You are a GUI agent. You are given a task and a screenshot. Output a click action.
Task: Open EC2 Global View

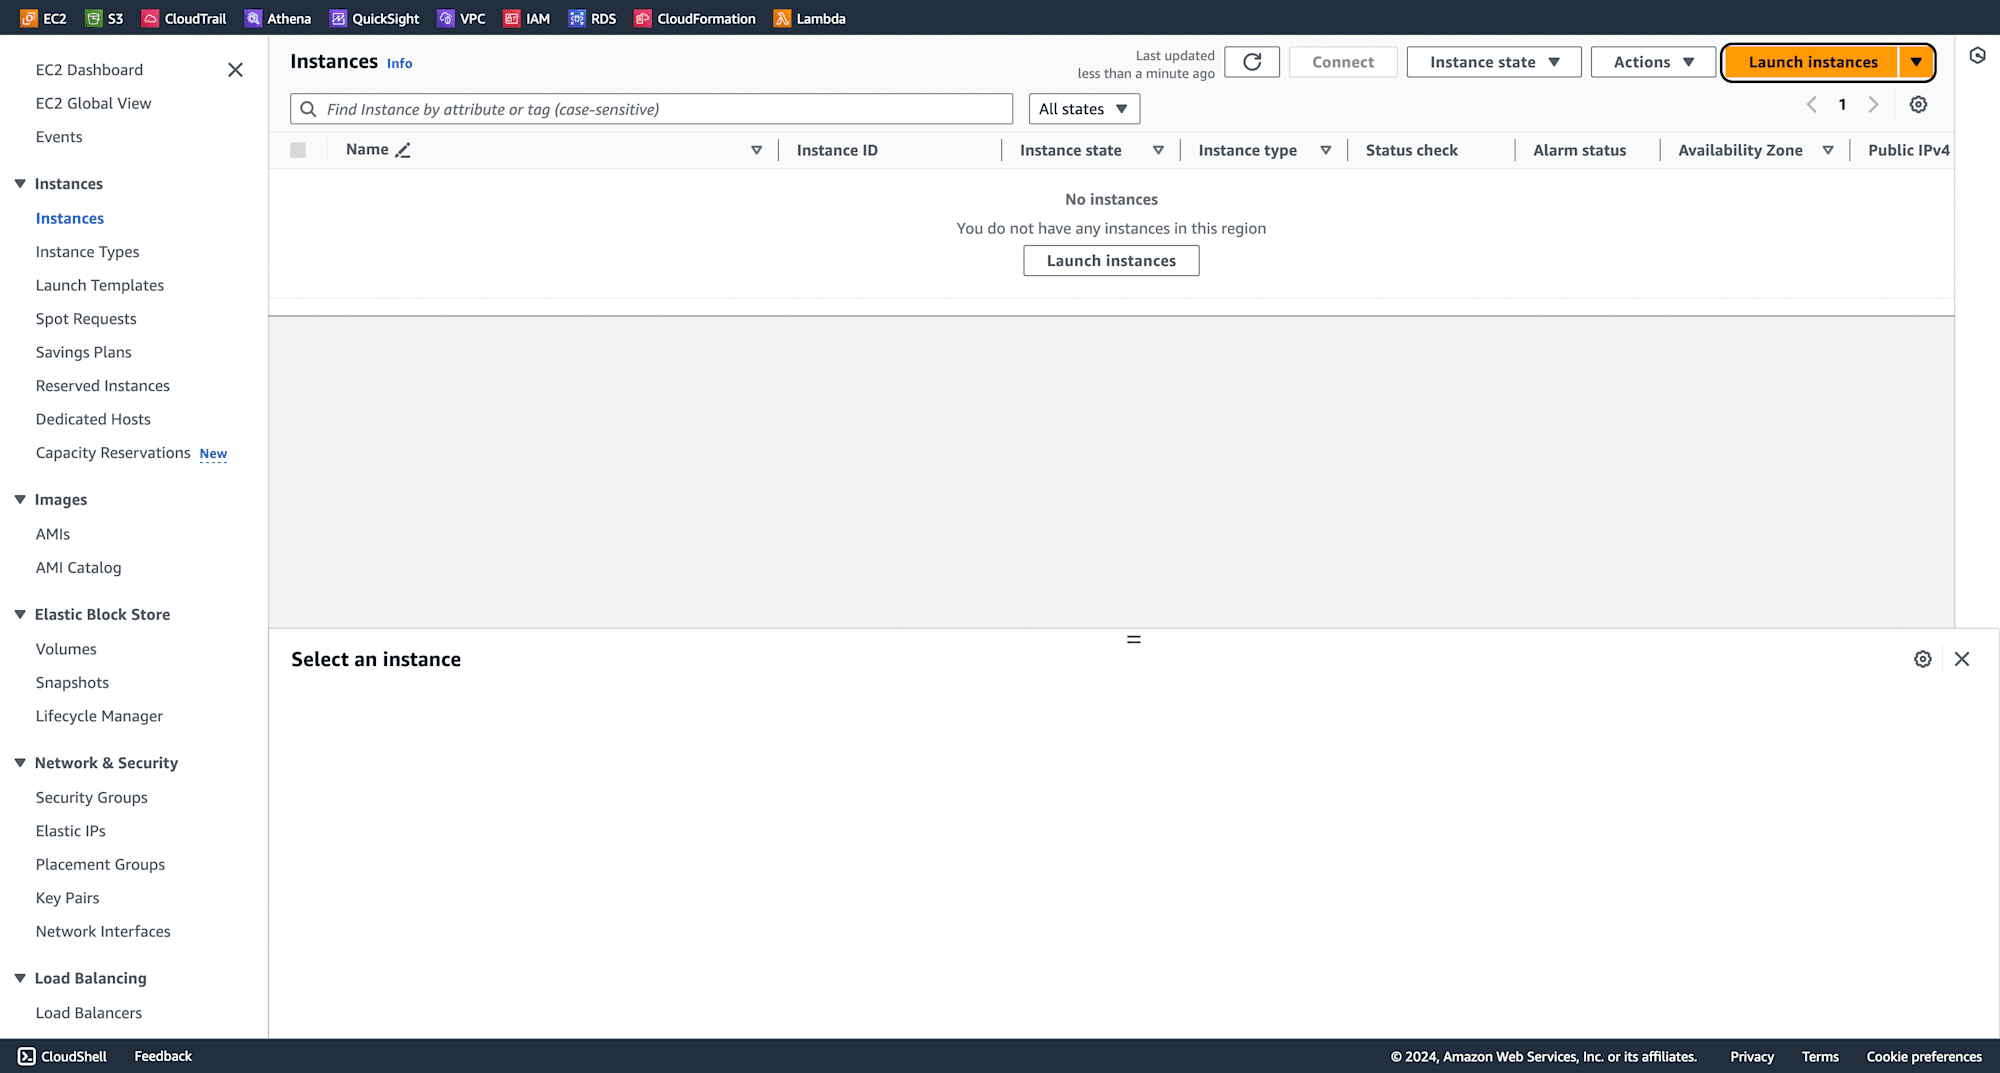[x=93, y=103]
